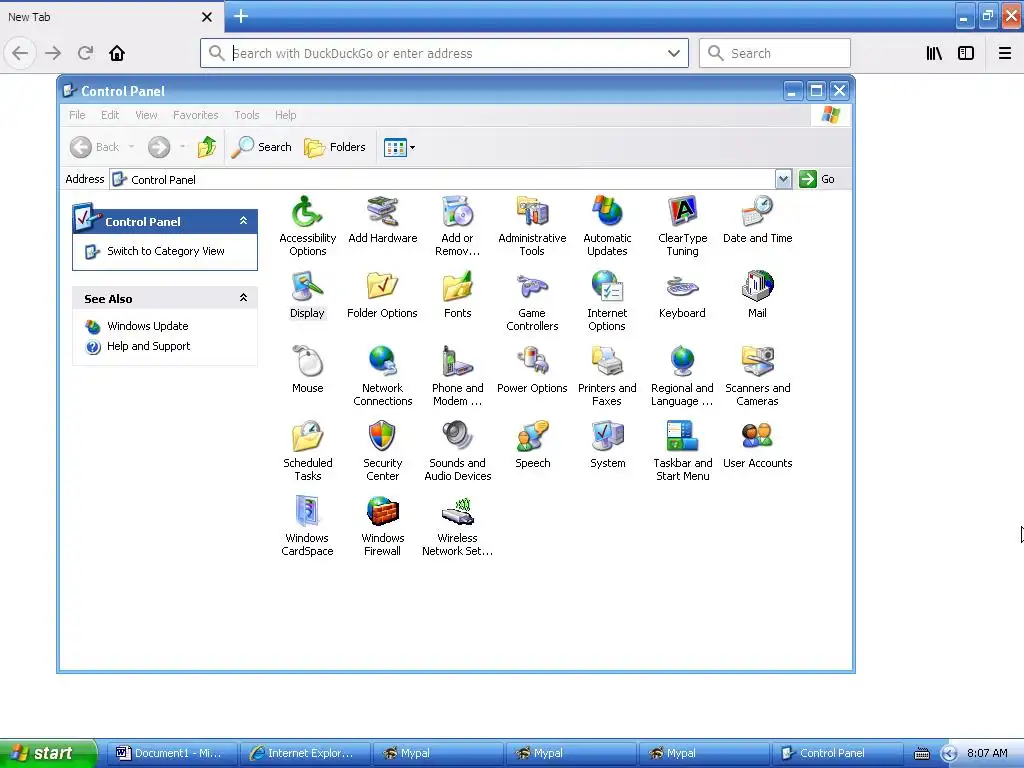
Task: Open the Favorites menu
Action: coord(195,115)
